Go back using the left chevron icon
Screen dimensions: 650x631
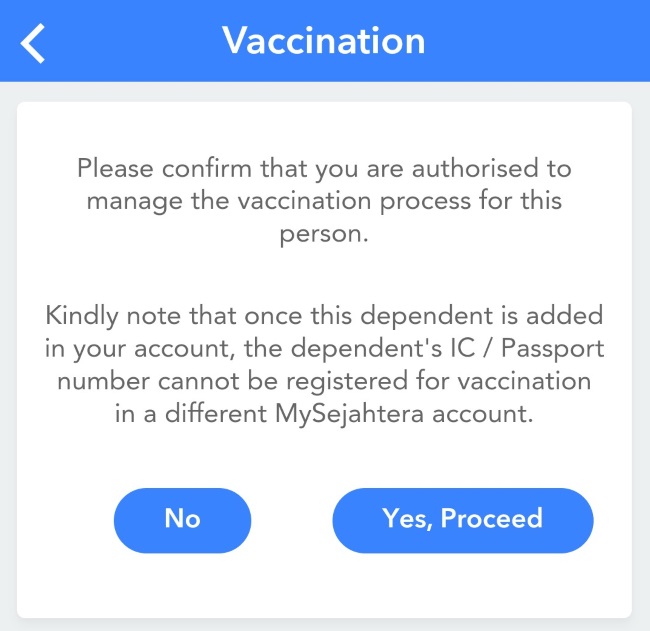click(x=33, y=43)
